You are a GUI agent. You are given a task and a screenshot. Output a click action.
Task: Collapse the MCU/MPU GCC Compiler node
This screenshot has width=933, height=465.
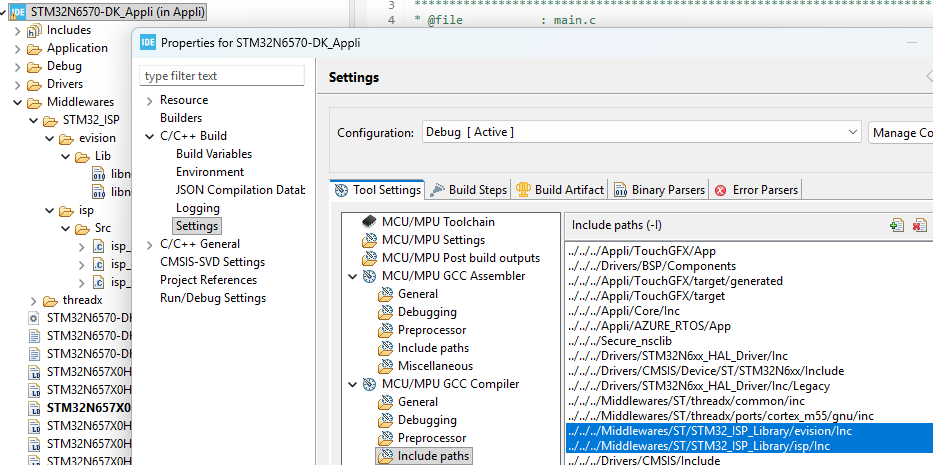352,384
